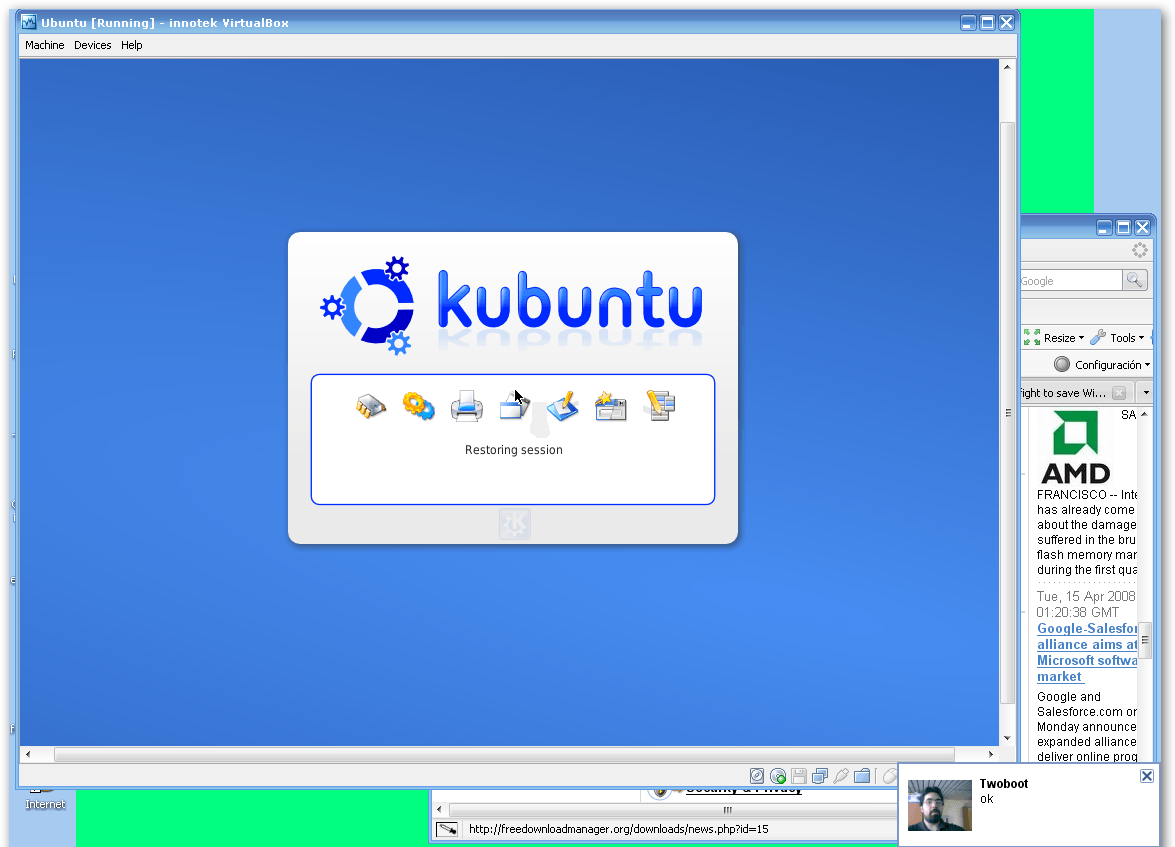Click into the Google search field
Screen dimensions: 1175x847
click(x=1070, y=280)
